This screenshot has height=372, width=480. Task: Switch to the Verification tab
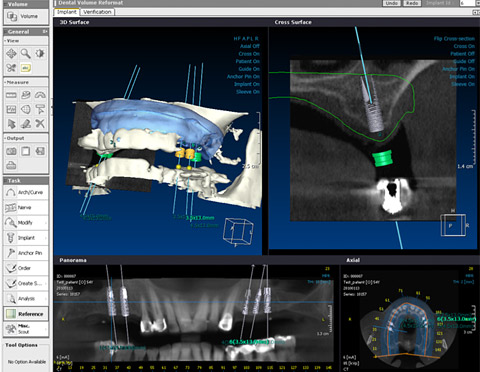pos(97,12)
